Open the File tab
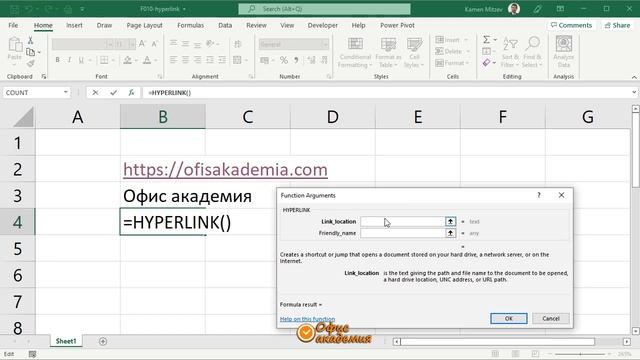The image size is (640, 360). 13,25
